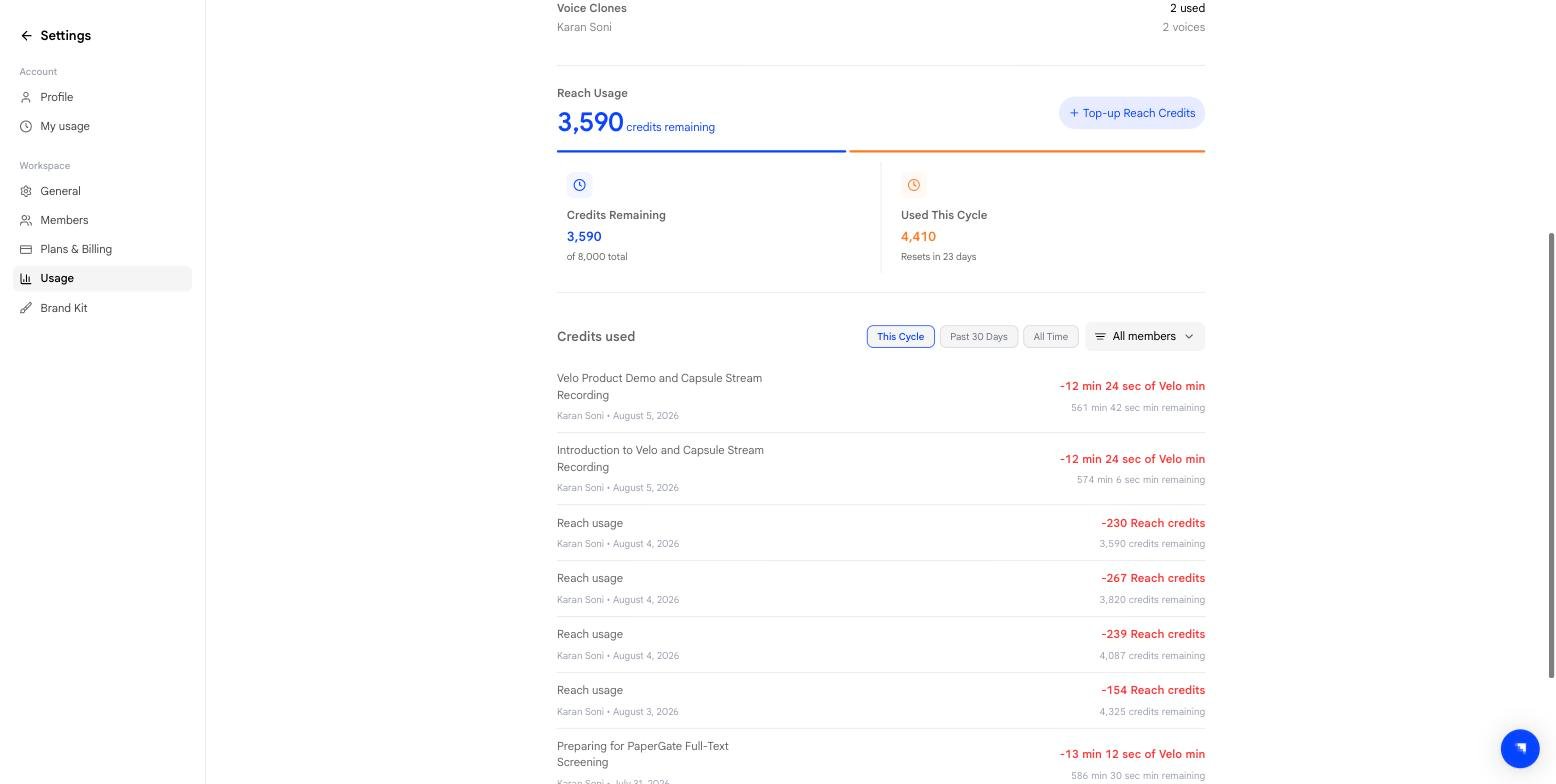Select the This Cycle filter
The width and height of the screenshot is (1556, 784).
900,337
